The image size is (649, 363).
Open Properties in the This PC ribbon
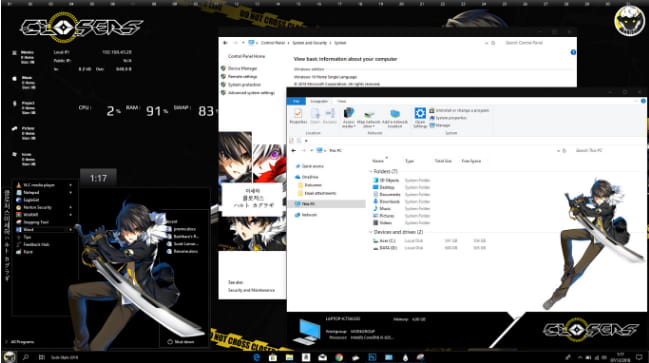coord(298,116)
